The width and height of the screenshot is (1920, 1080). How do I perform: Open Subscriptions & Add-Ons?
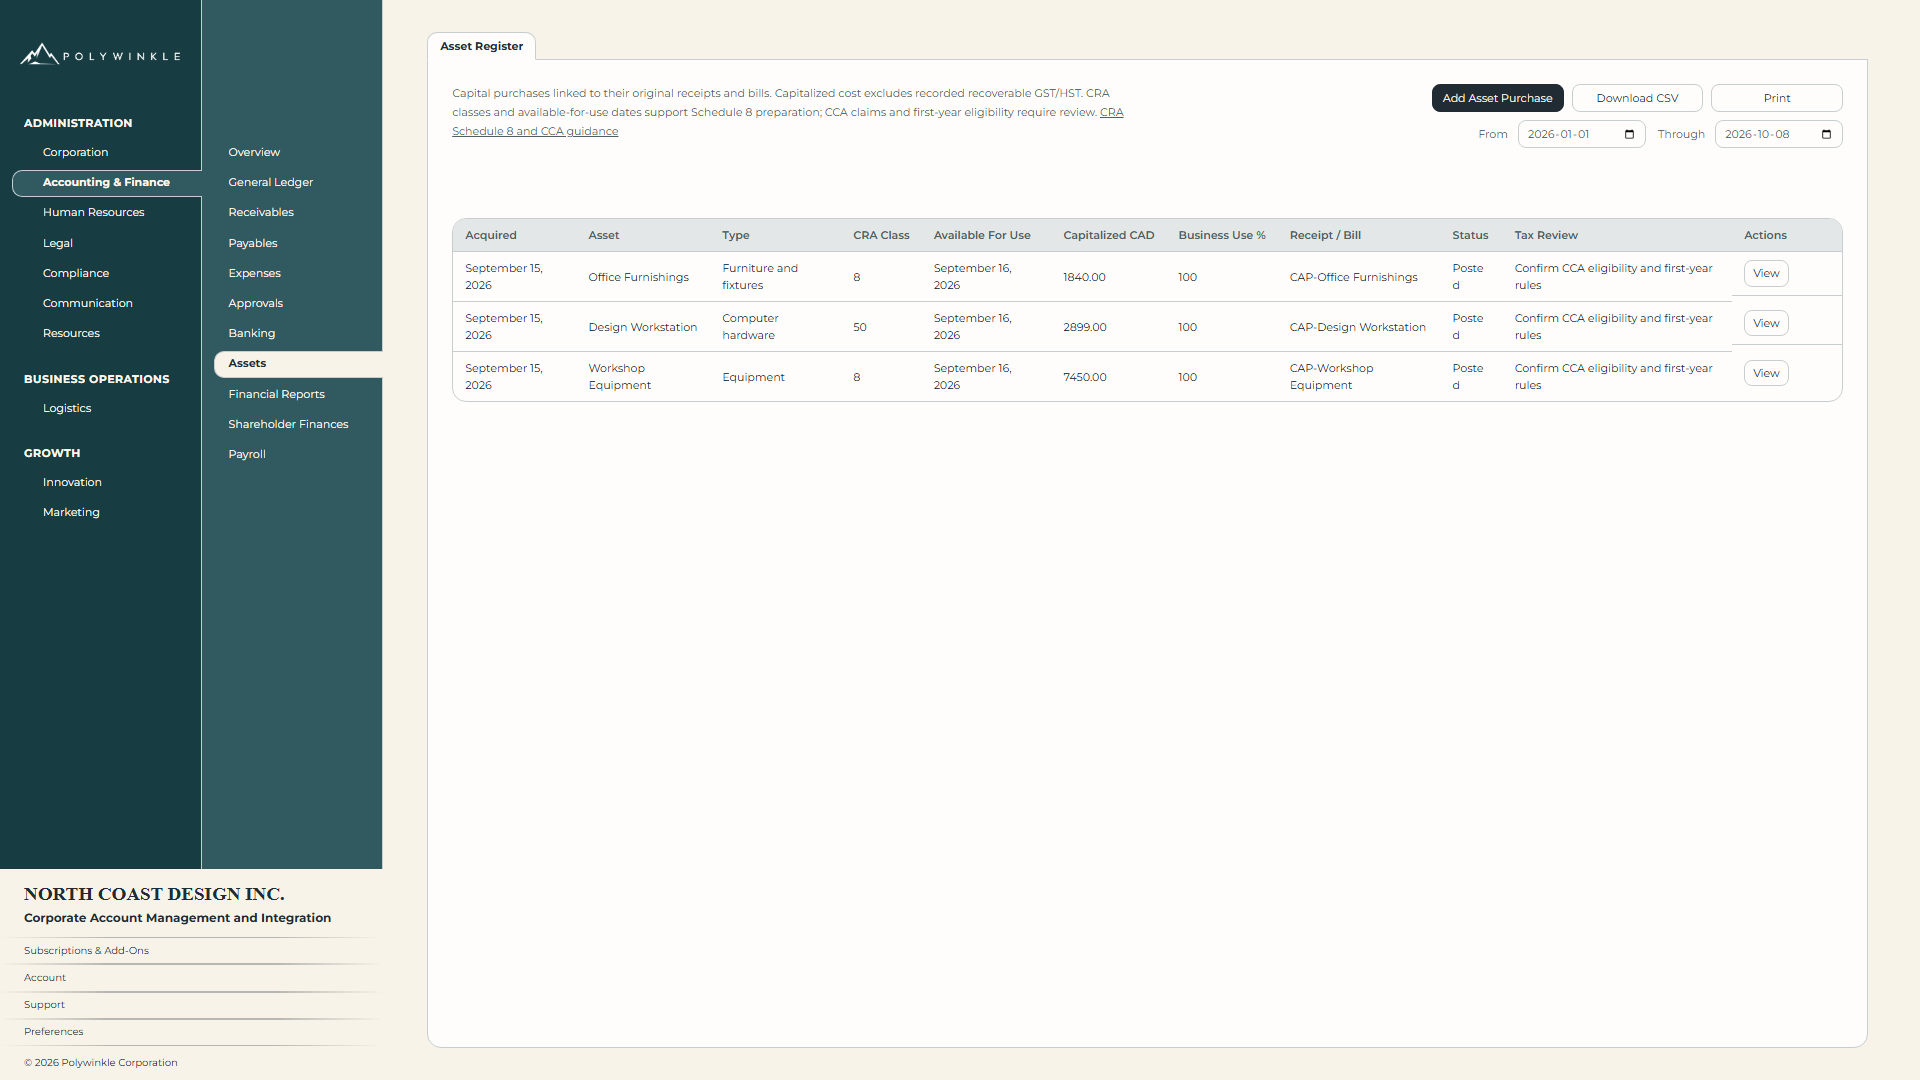[86, 951]
